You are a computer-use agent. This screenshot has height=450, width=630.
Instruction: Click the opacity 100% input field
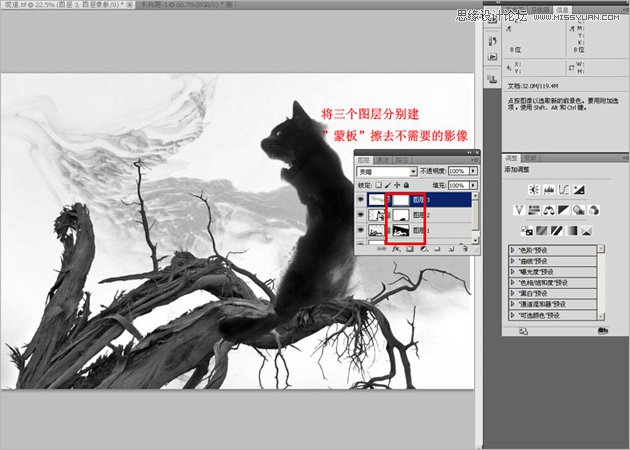point(458,171)
